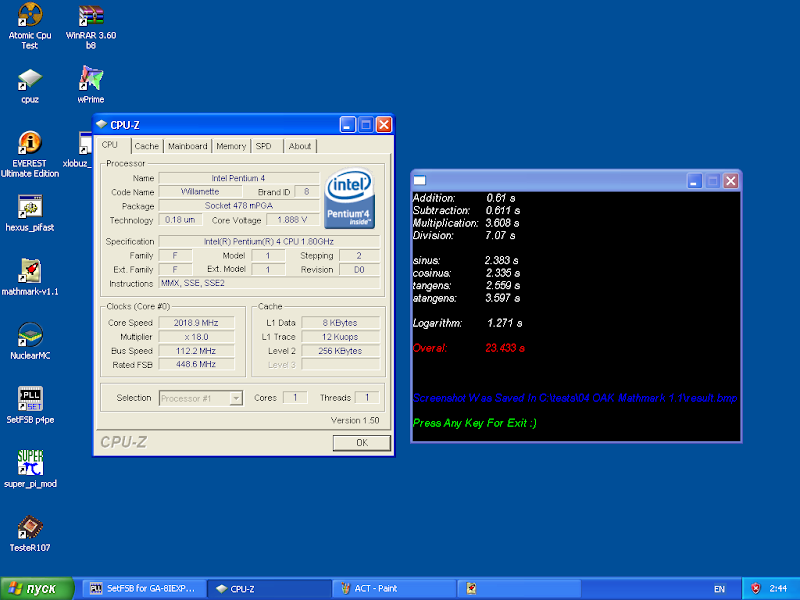The image size is (800, 600).
Task: Click the red Overall 23.433 s result
Action: coord(468,348)
